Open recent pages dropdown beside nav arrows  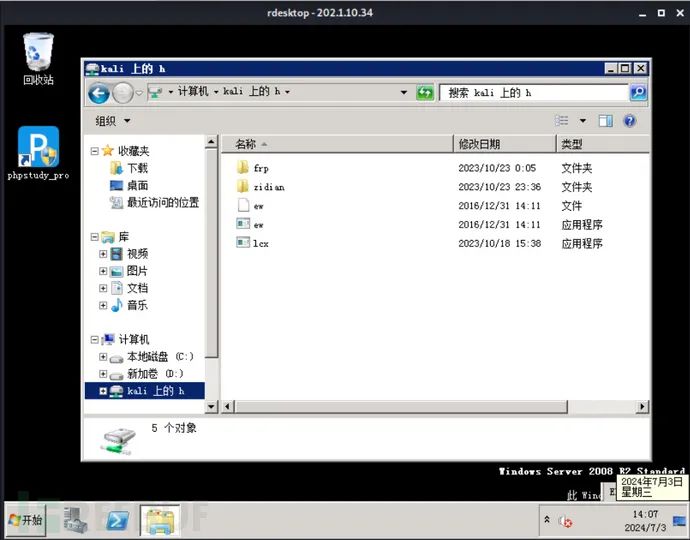[139, 93]
